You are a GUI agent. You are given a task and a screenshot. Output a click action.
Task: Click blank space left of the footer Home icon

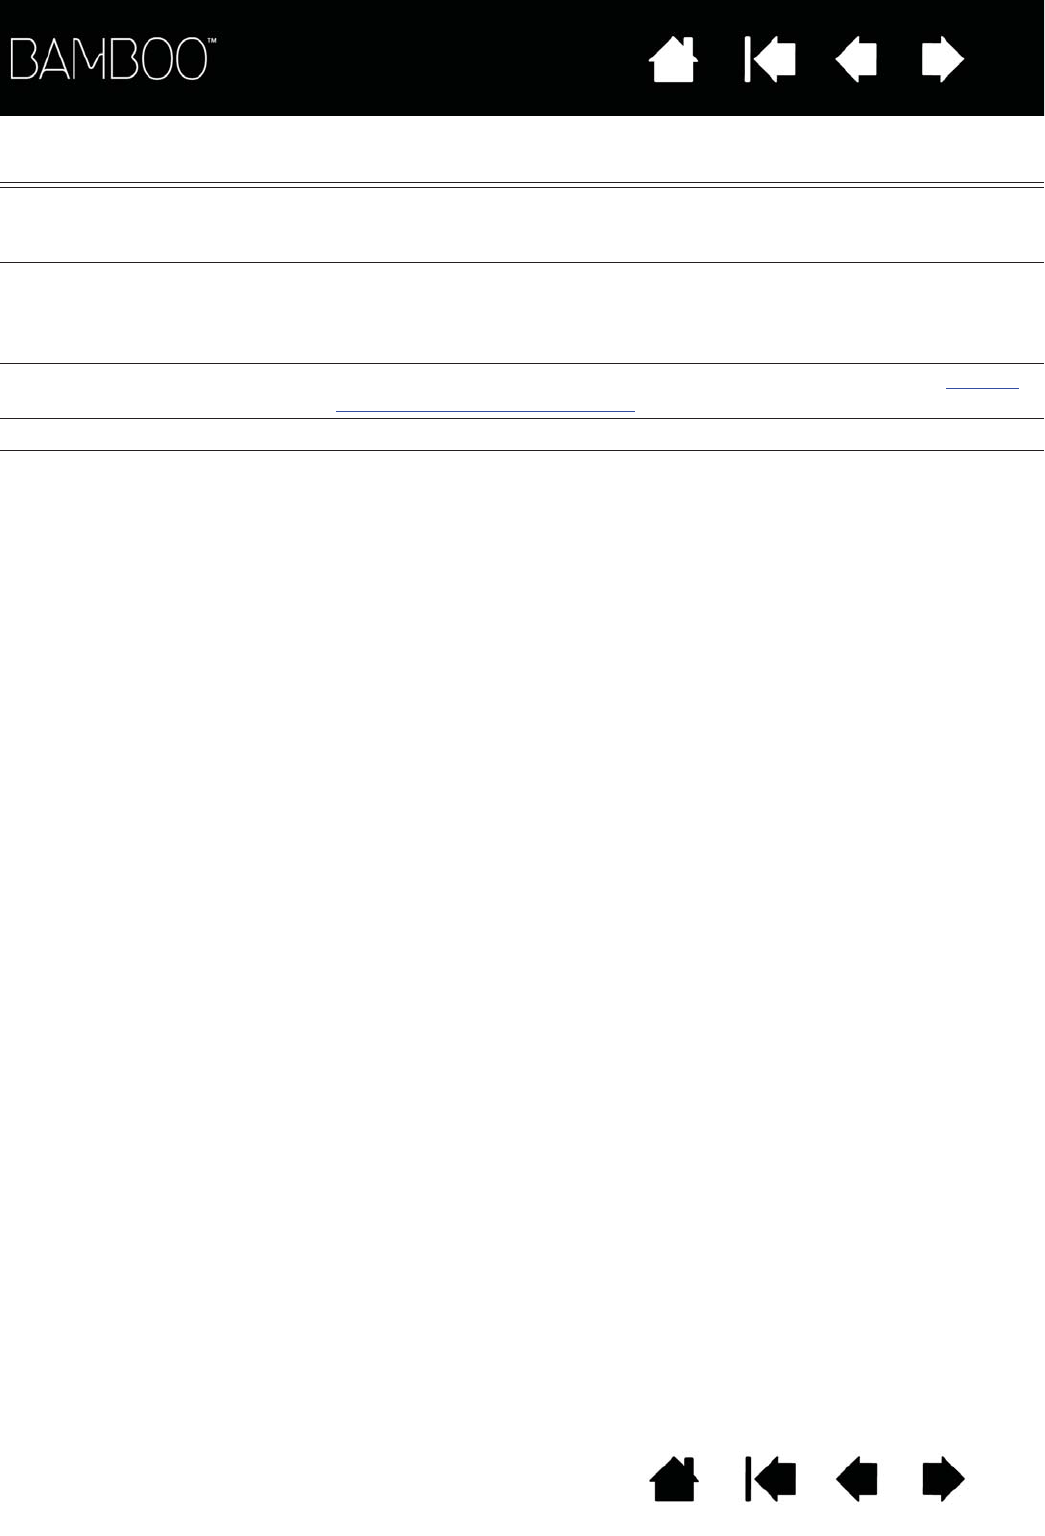(x=320, y=1479)
